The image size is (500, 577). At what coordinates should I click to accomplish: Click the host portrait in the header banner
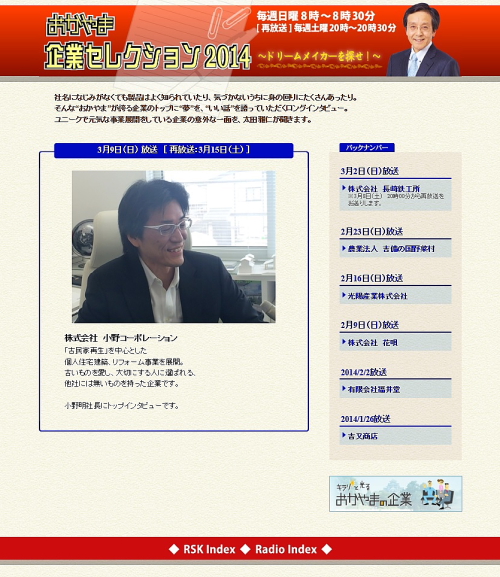click(x=423, y=40)
